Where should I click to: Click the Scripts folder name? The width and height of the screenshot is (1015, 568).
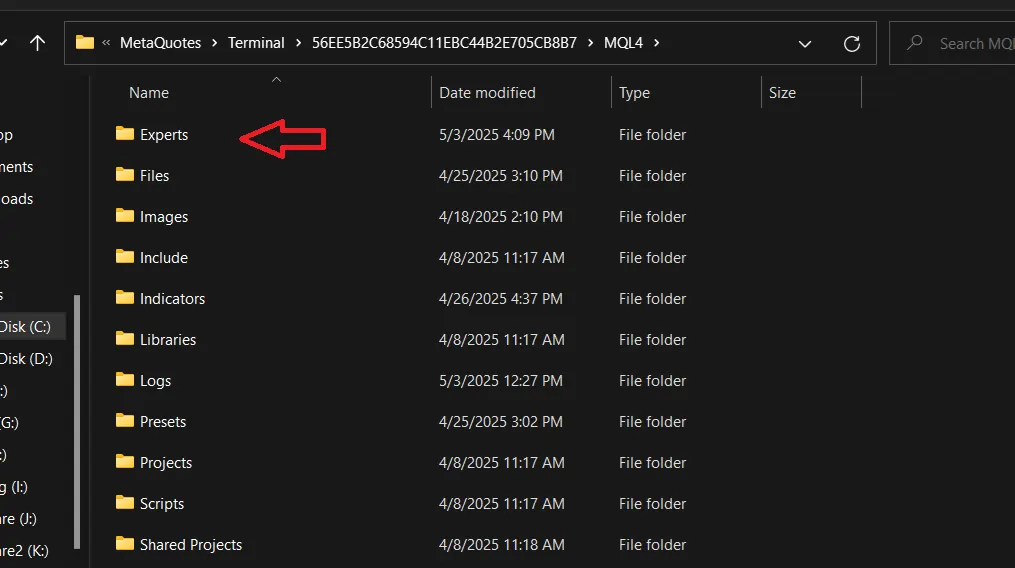[x=162, y=504]
